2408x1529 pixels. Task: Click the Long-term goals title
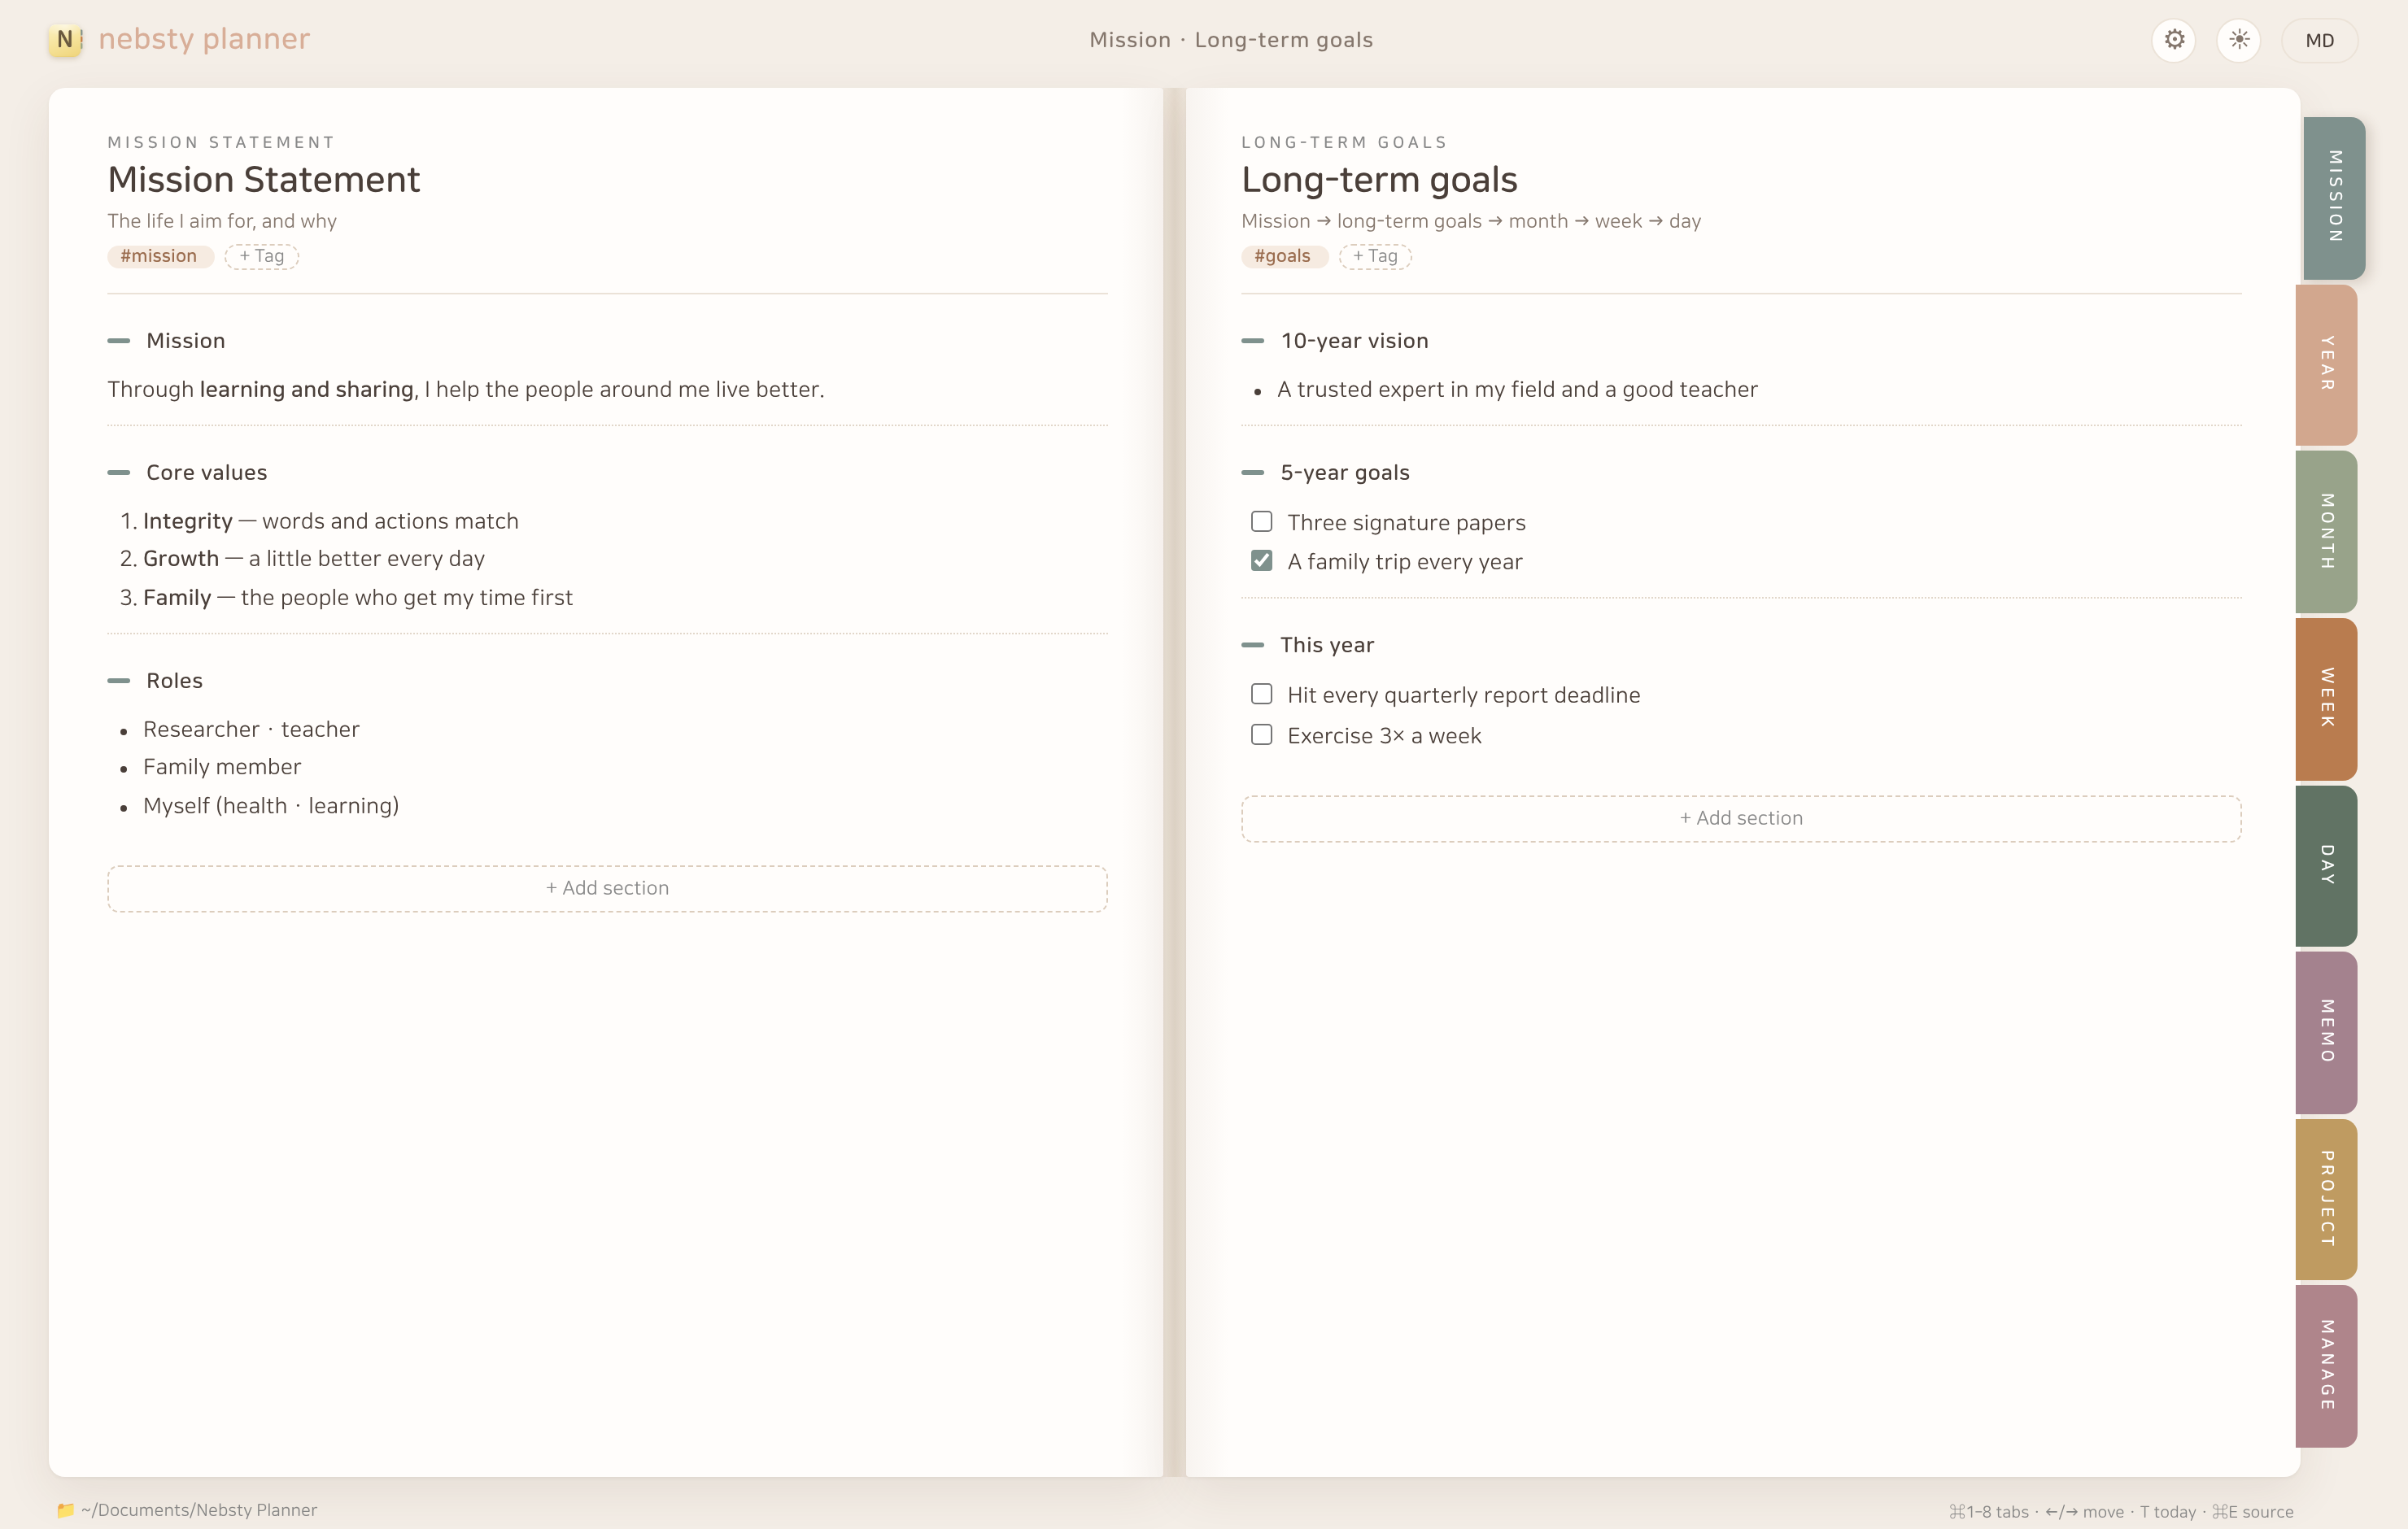pyautogui.click(x=1379, y=180)
